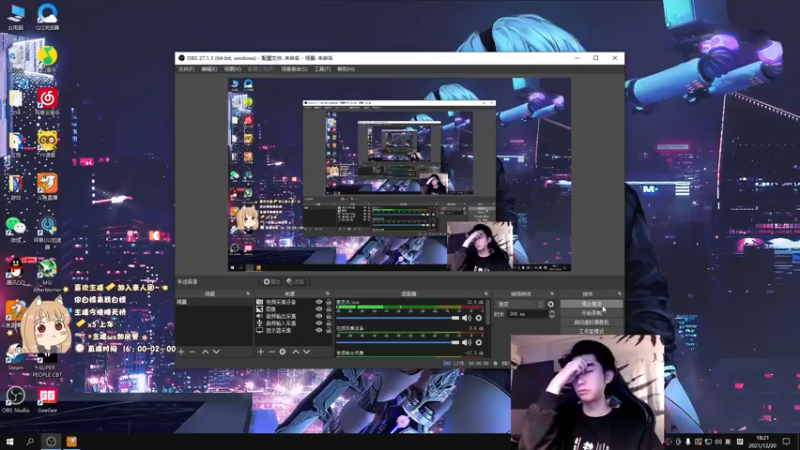Screen dimensions: 800x450
Task: Open the Steam desktop icon
Action: 15,357
